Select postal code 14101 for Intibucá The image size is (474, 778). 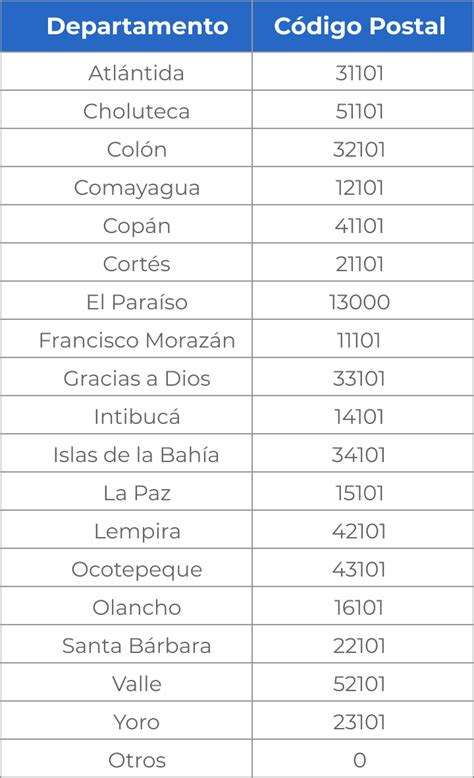(x=359, y=417)
